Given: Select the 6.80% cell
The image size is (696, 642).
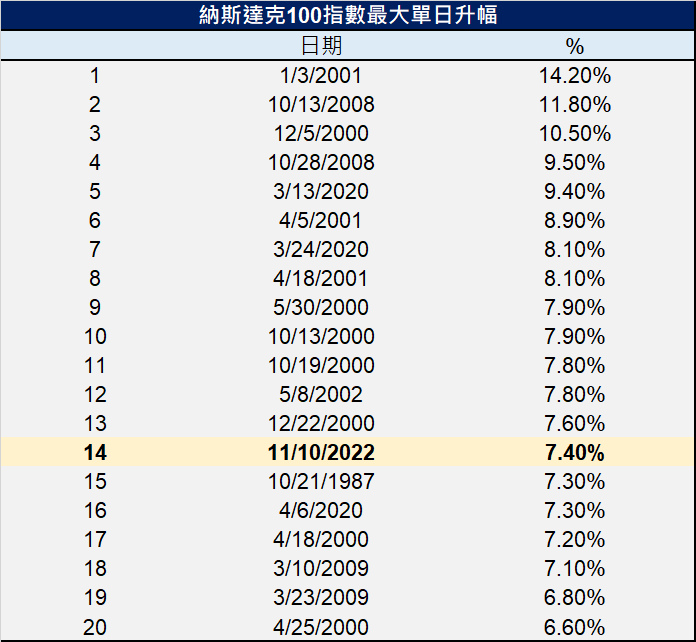Looking at the screenshot, I should [575, 597].
